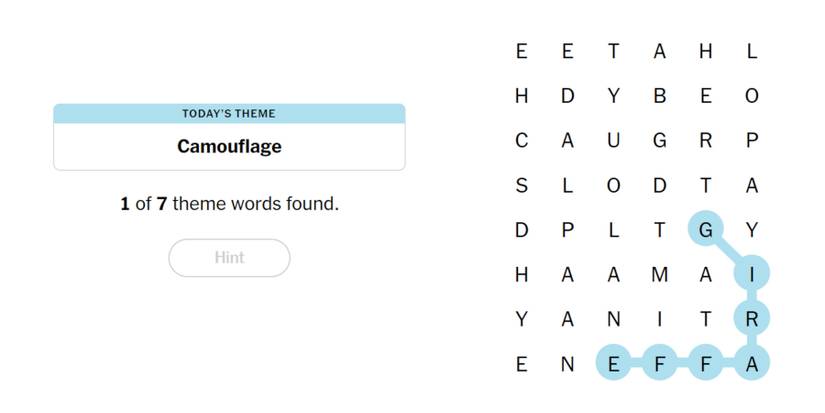Screen dimensions: 825x413
Task: Tap the letter C in the grid
Action: pos(521,141)
